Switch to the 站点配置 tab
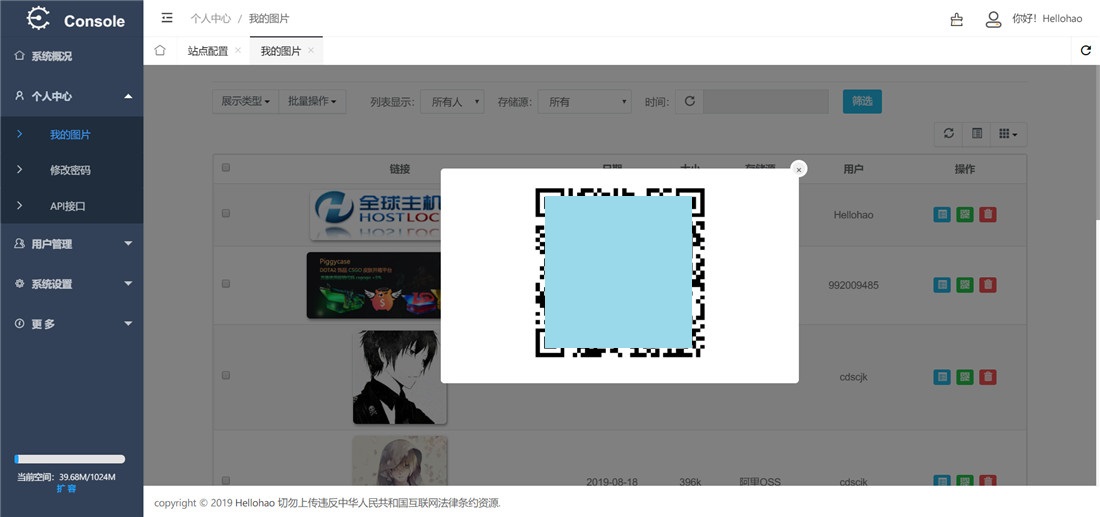Screen dimensions: 1100x517 coord(208,50)
